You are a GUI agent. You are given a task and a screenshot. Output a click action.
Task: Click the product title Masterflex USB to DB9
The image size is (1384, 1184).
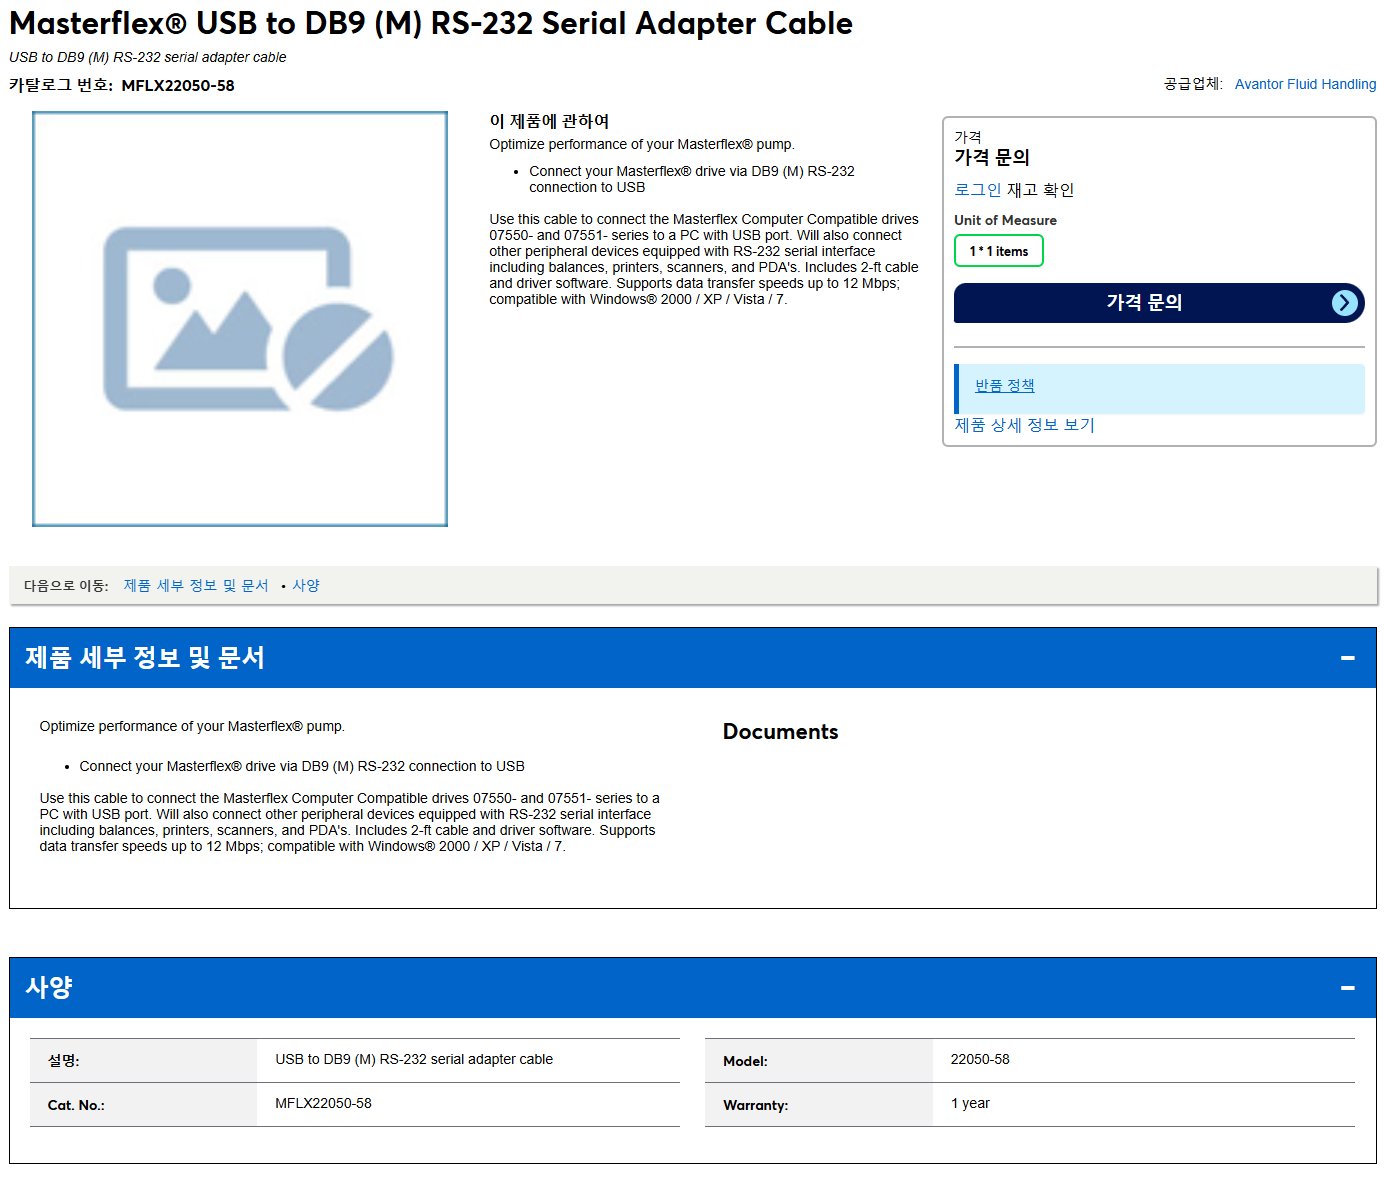[x=431, y=23]
